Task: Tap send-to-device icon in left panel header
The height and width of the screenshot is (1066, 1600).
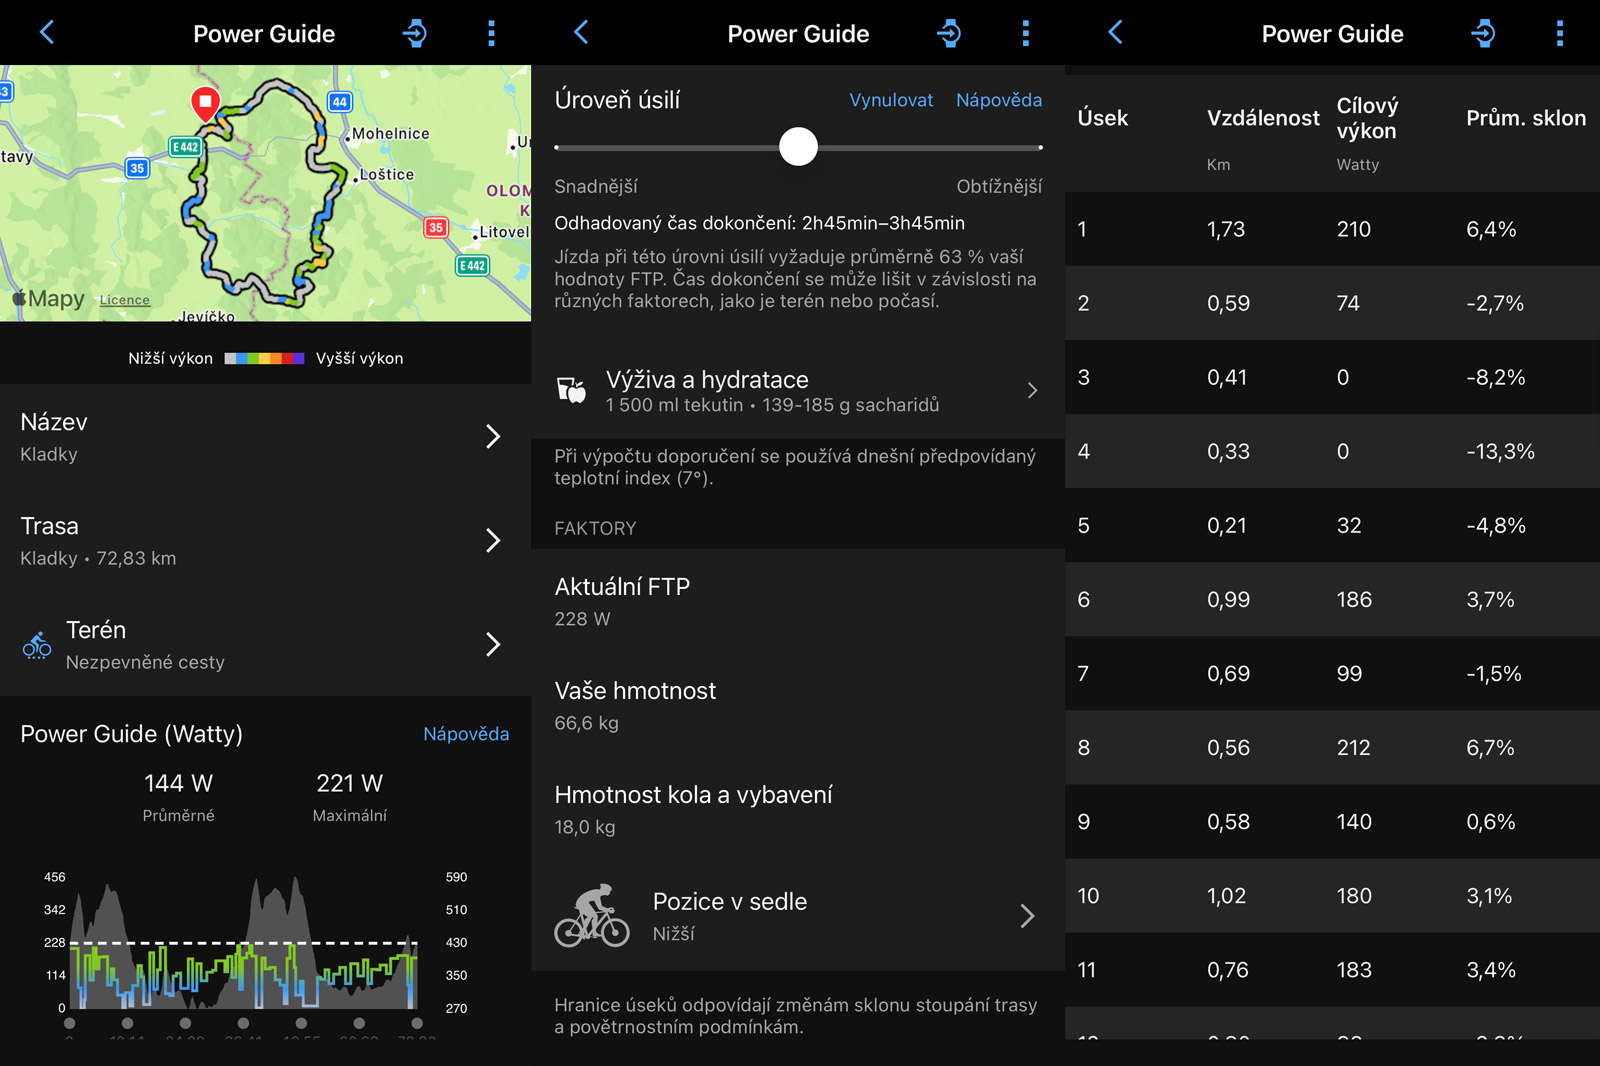Action: pos(414,34)
